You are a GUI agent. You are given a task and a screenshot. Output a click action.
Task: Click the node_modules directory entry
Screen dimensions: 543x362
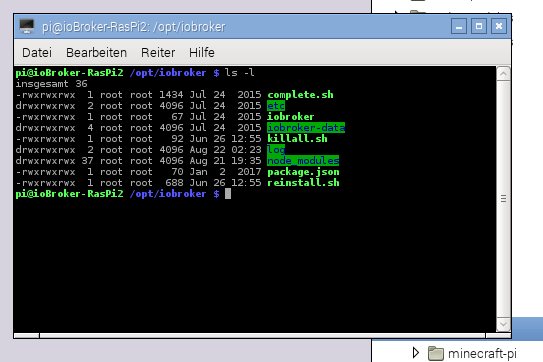[303, 161]
